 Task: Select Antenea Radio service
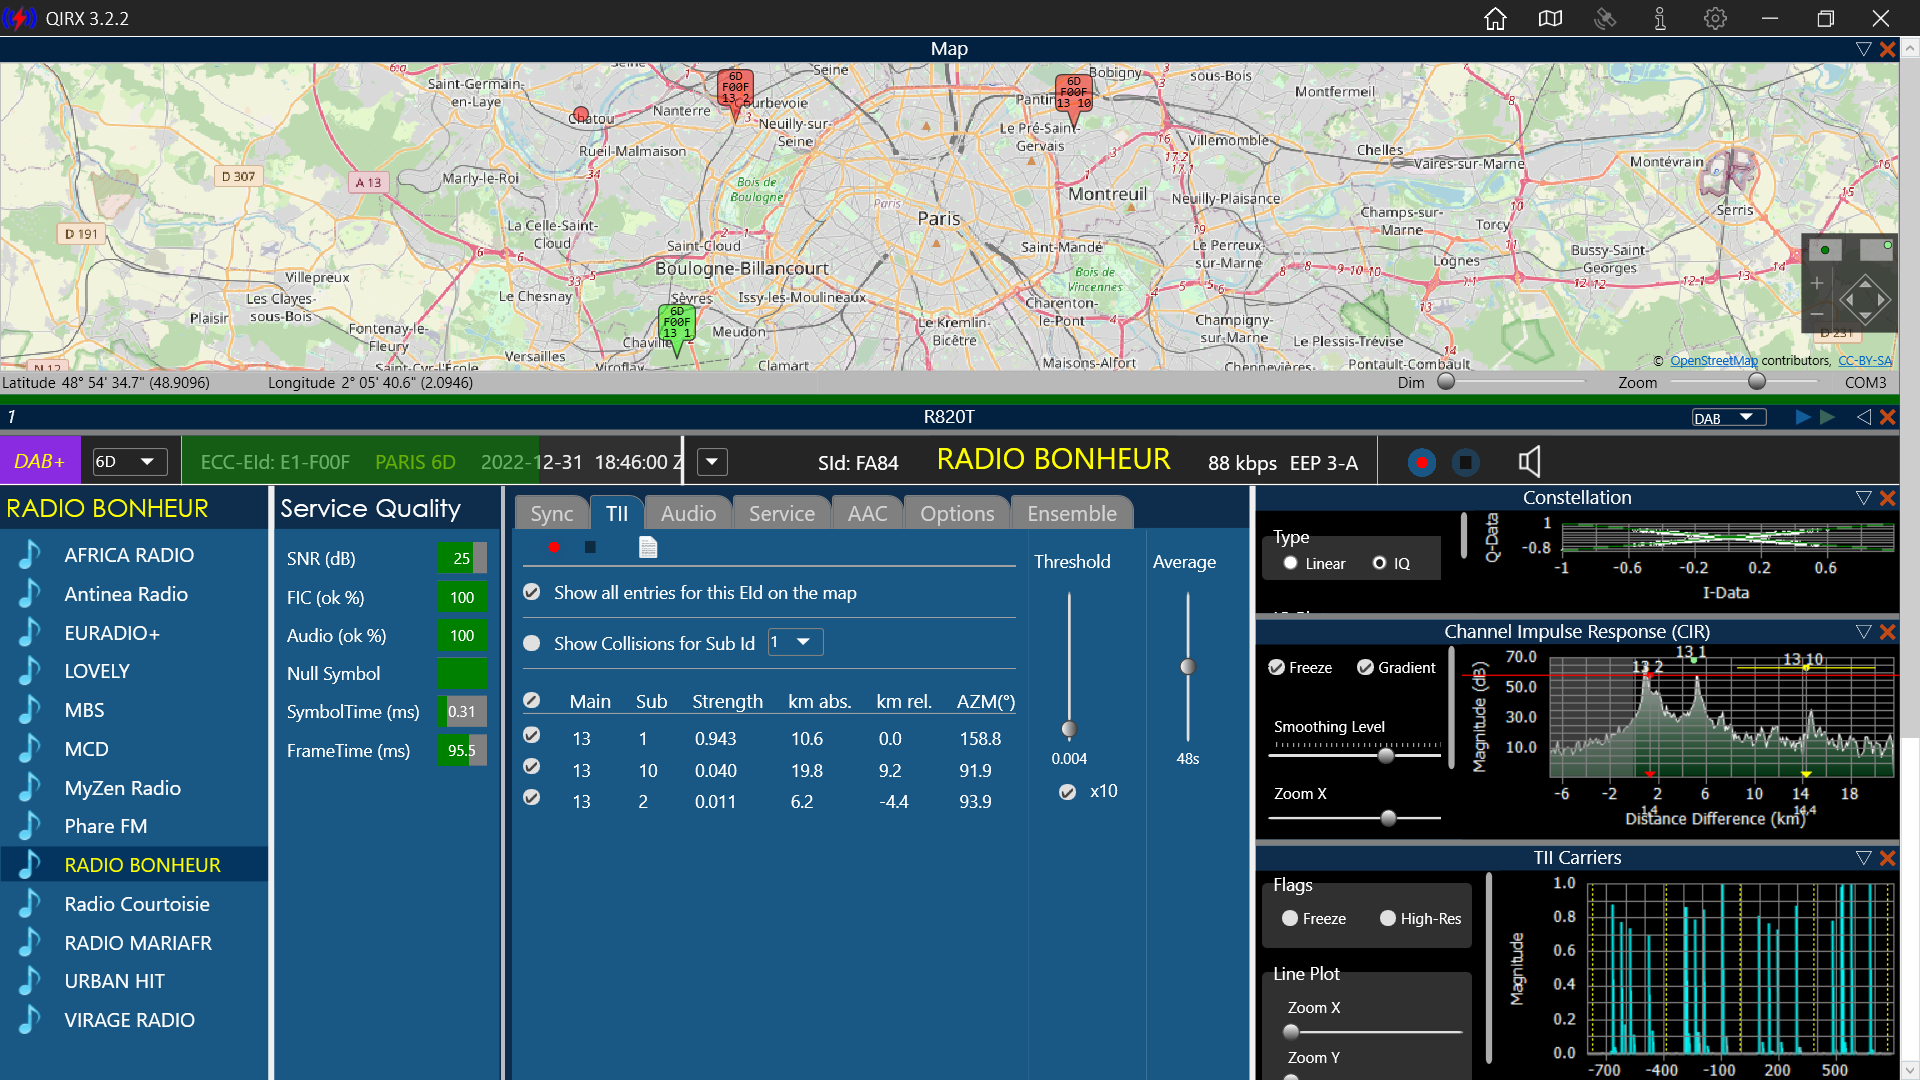[x=126, y=594]
